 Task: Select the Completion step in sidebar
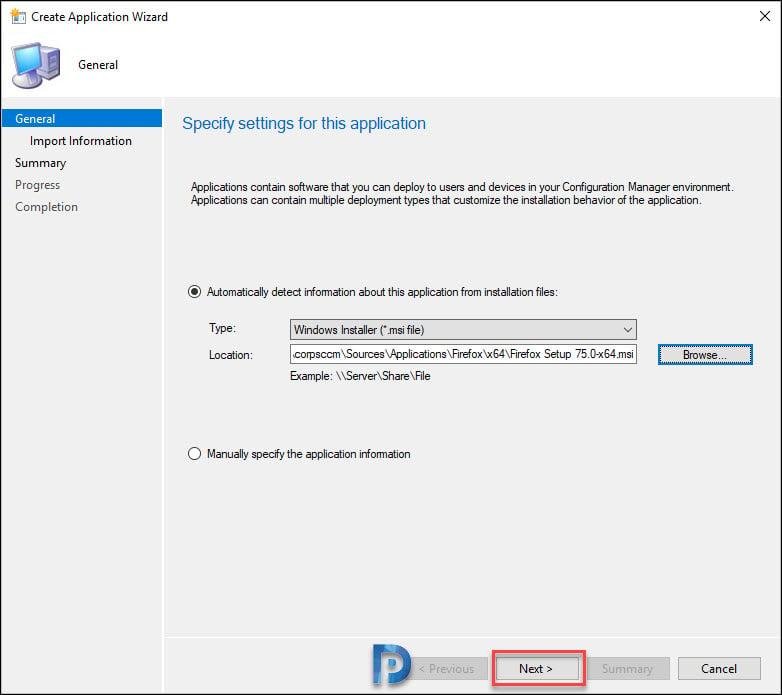(46, 207)
